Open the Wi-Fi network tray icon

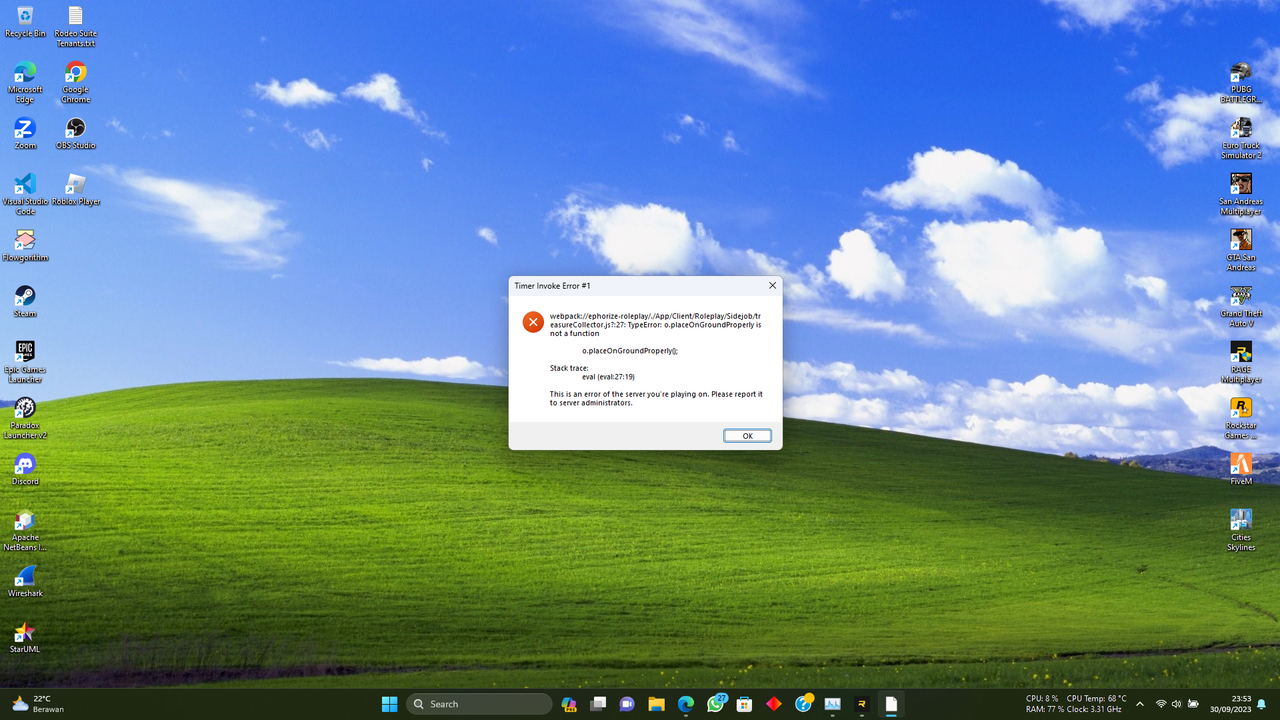click(x=1161, y=704)
